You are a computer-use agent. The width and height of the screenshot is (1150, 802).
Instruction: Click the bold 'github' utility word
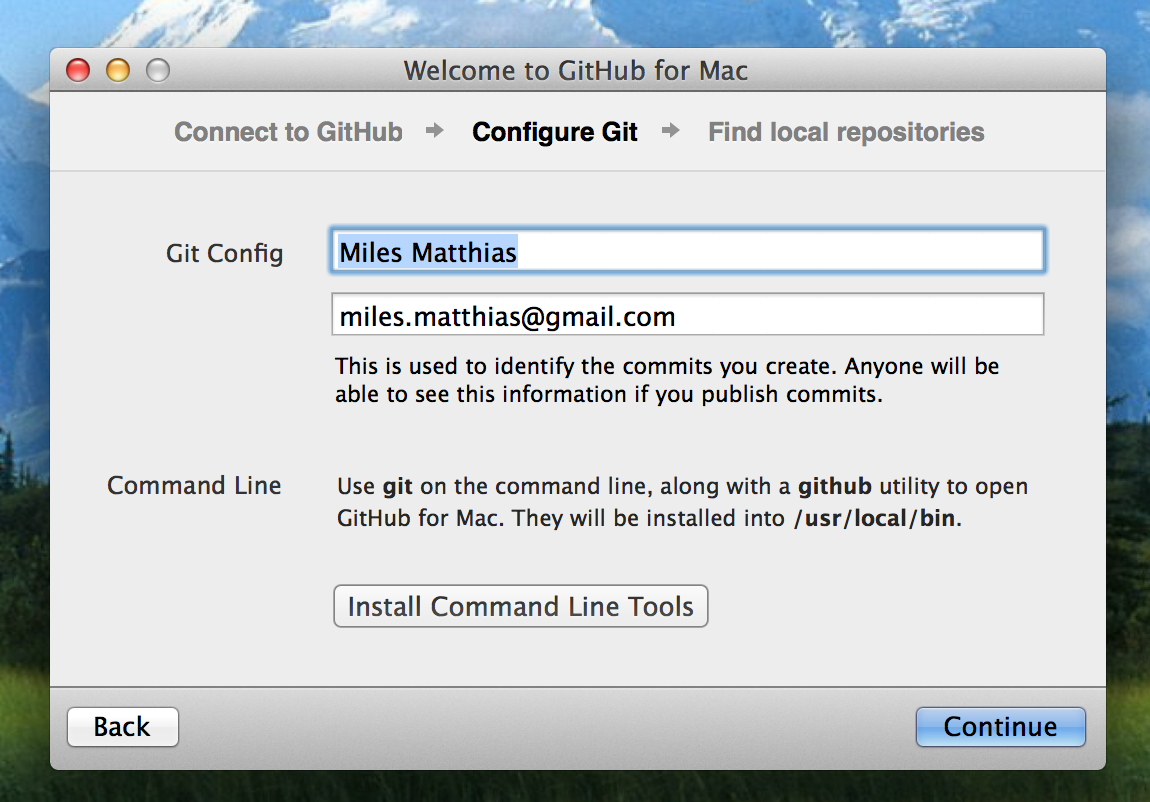tap(835, 487)
